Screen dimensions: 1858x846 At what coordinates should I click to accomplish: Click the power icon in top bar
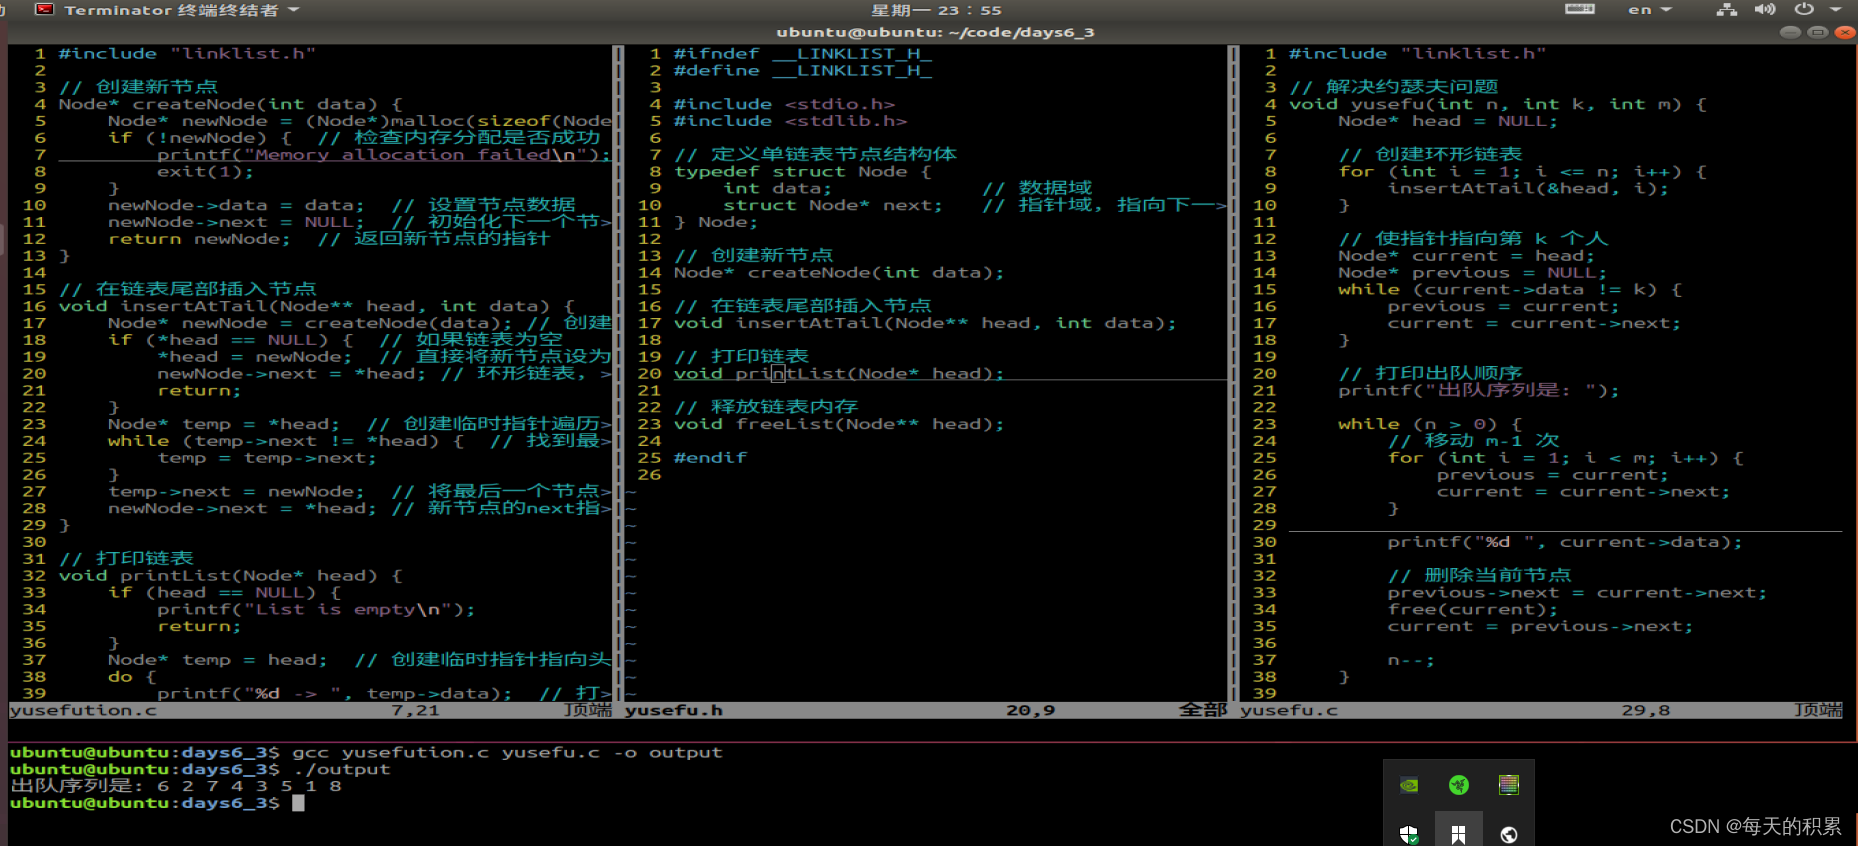1804,9
